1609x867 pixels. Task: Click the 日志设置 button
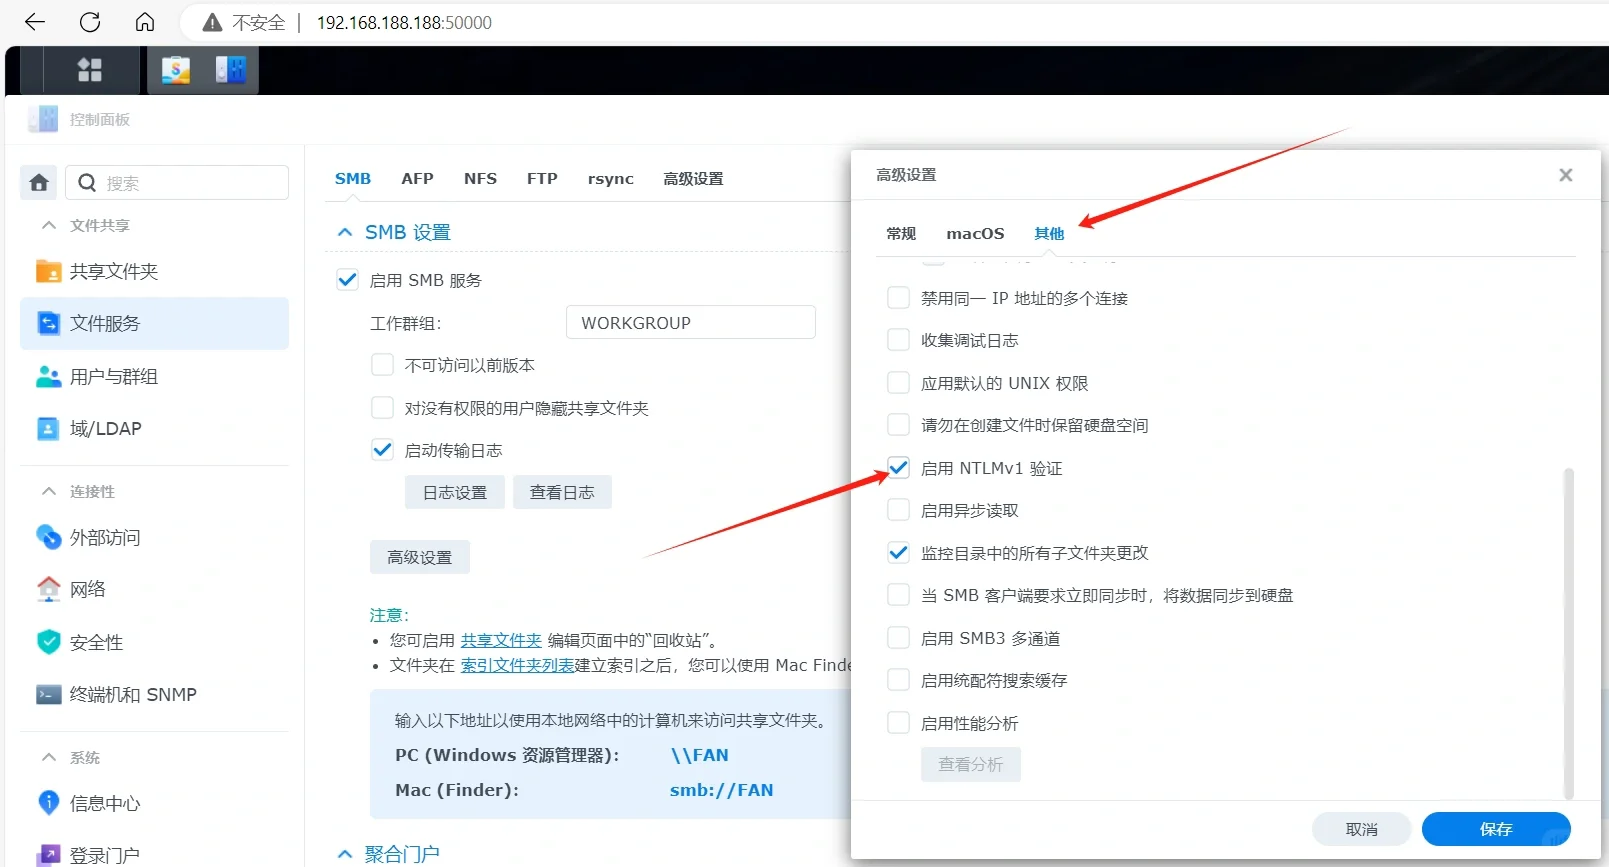455,492
